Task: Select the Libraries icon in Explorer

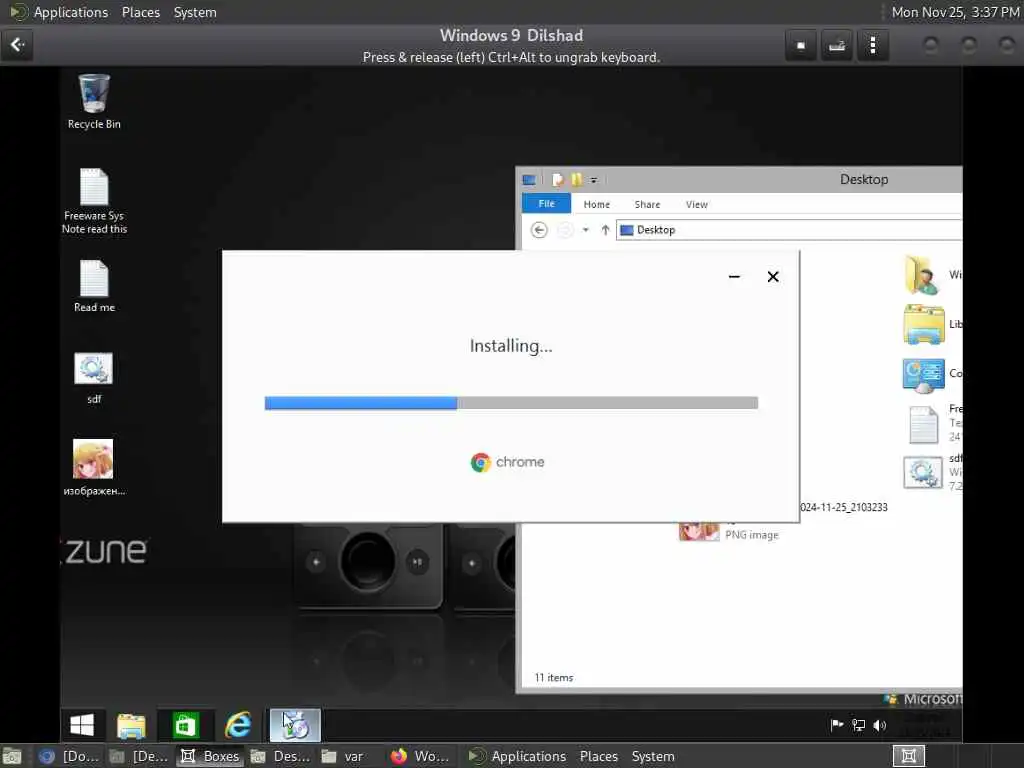Action: (x=923, y=324)
